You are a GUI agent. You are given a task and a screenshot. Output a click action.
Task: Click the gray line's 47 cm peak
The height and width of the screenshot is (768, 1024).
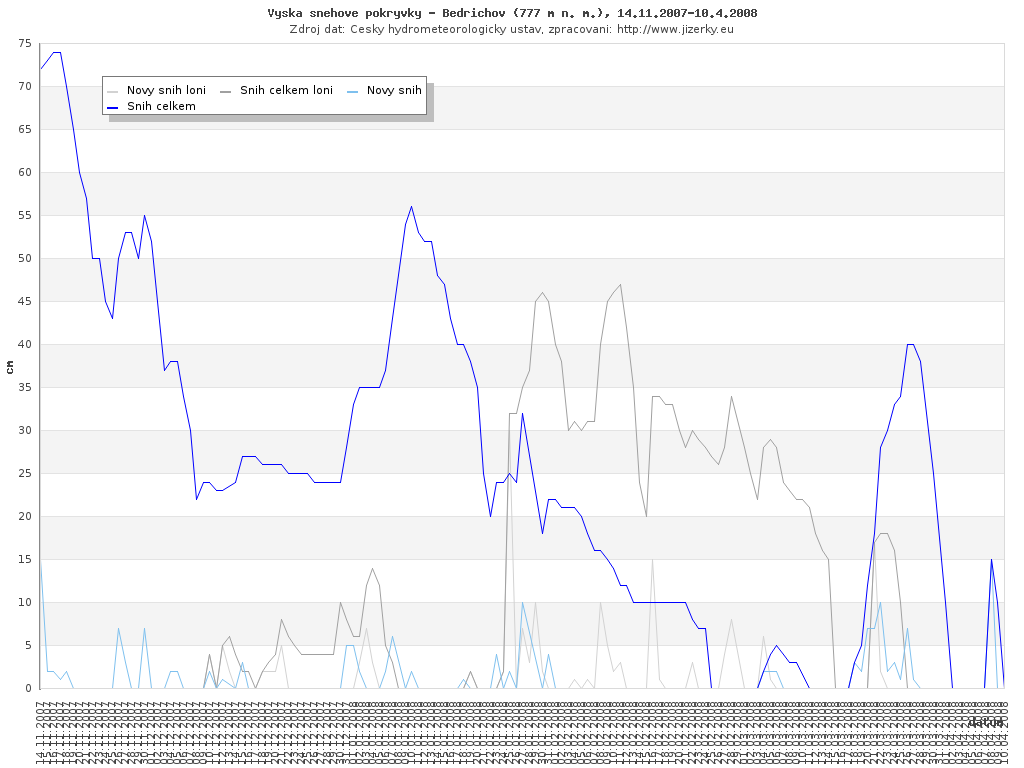pos(620,285)
